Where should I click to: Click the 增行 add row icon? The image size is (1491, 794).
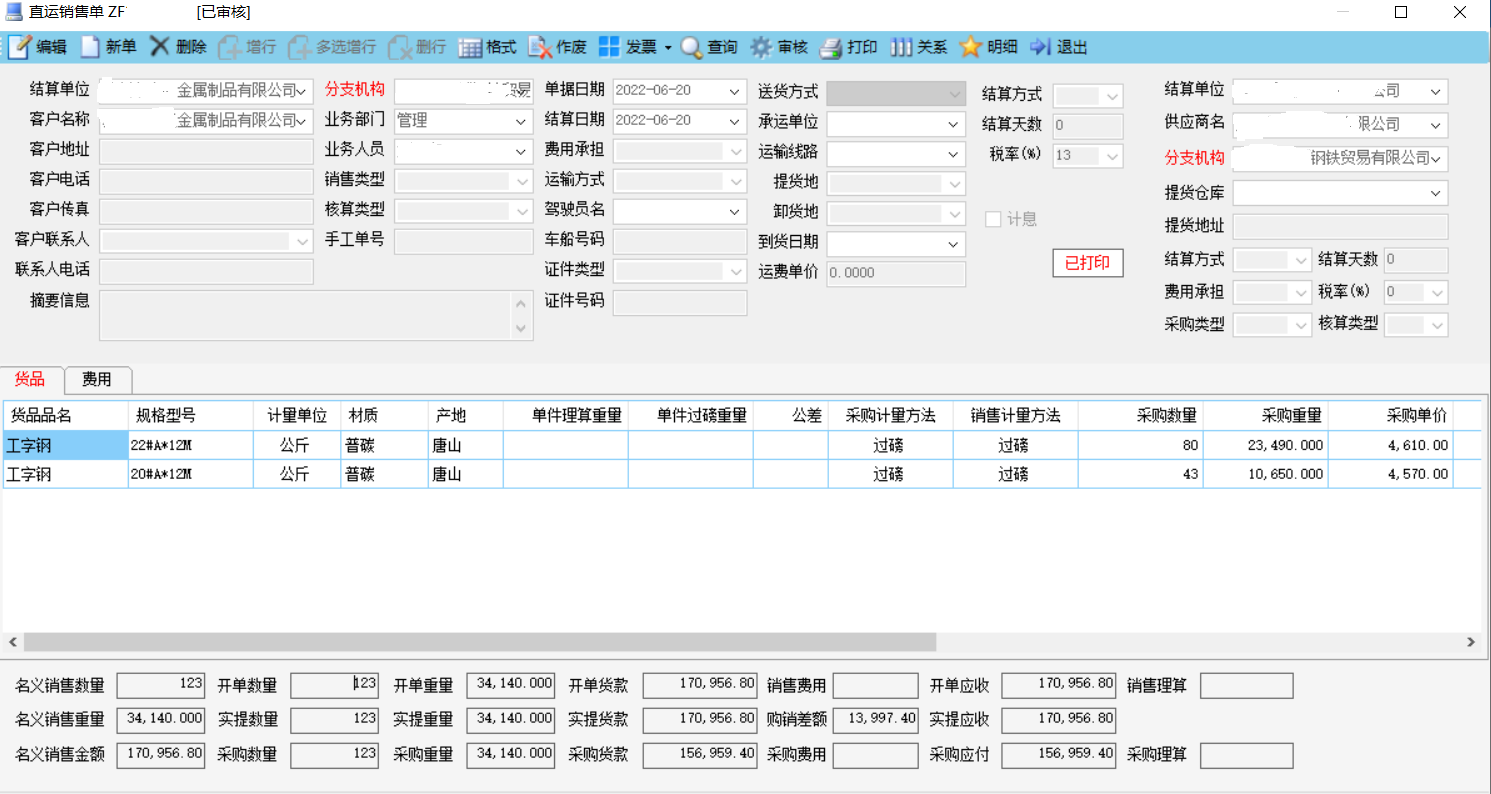229,47
